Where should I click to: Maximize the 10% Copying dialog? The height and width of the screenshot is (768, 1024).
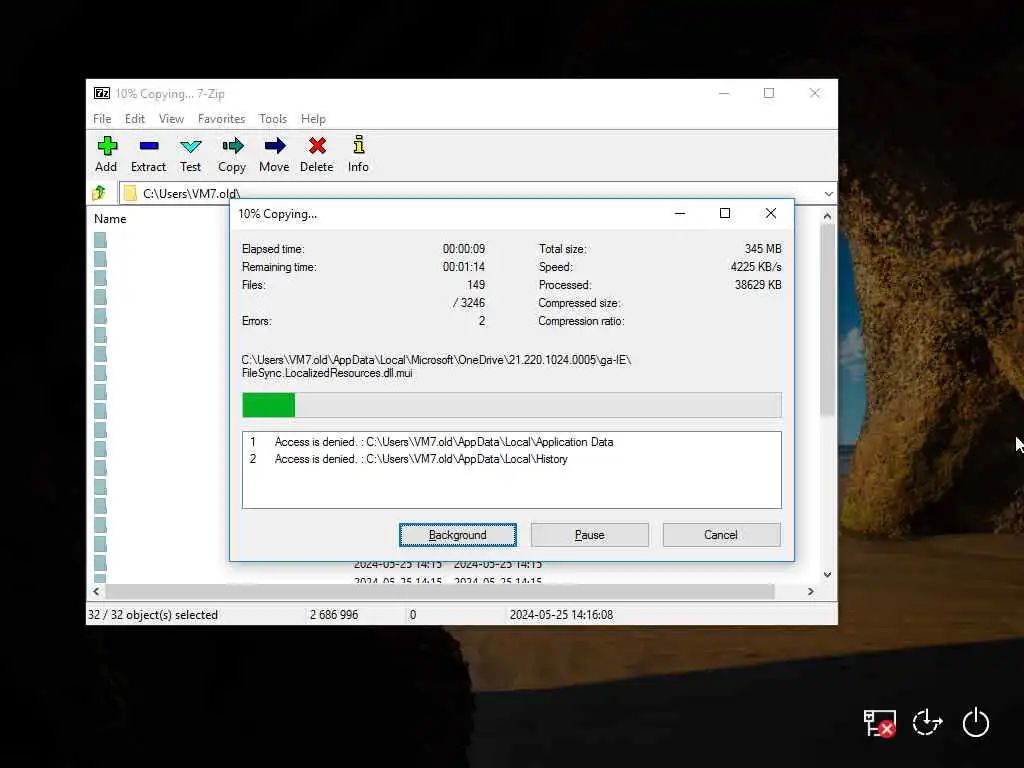point(725,214)
